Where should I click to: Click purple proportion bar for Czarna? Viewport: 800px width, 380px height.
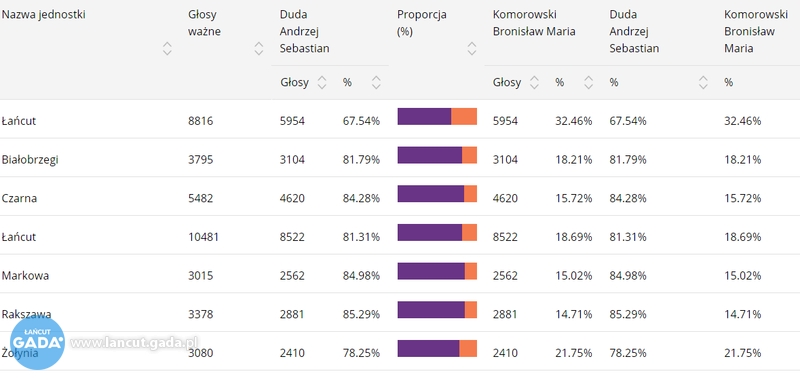coord(431,194)
